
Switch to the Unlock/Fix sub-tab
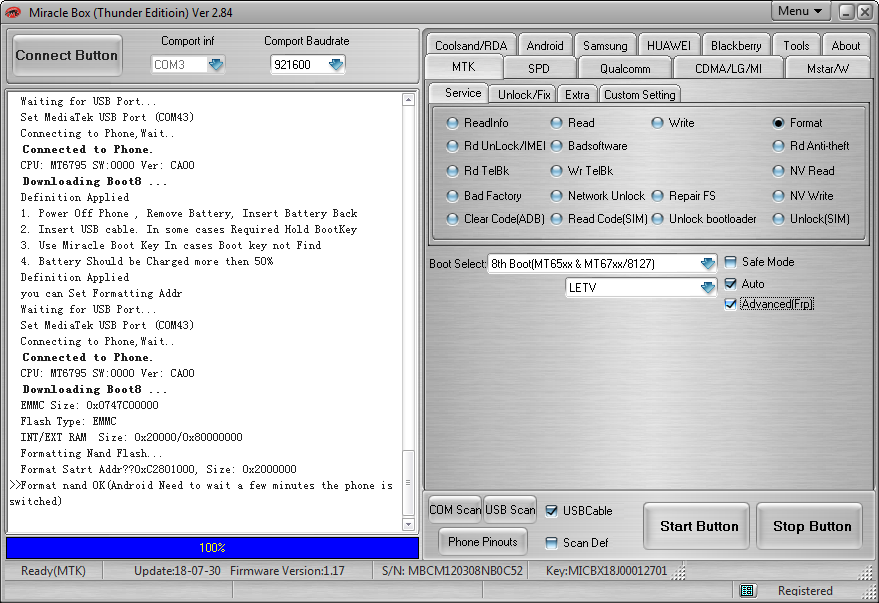pos(524,95)
